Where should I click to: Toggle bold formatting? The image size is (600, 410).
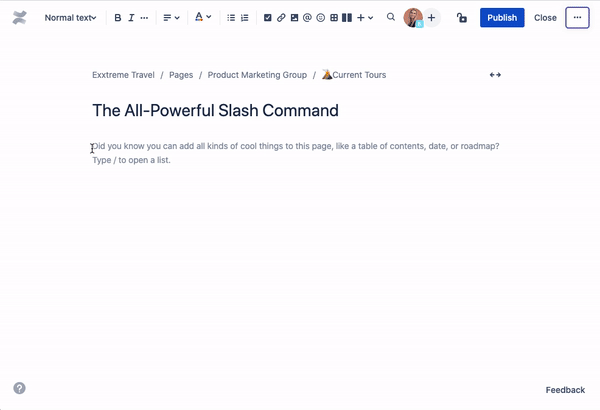(x=118, y=18)
